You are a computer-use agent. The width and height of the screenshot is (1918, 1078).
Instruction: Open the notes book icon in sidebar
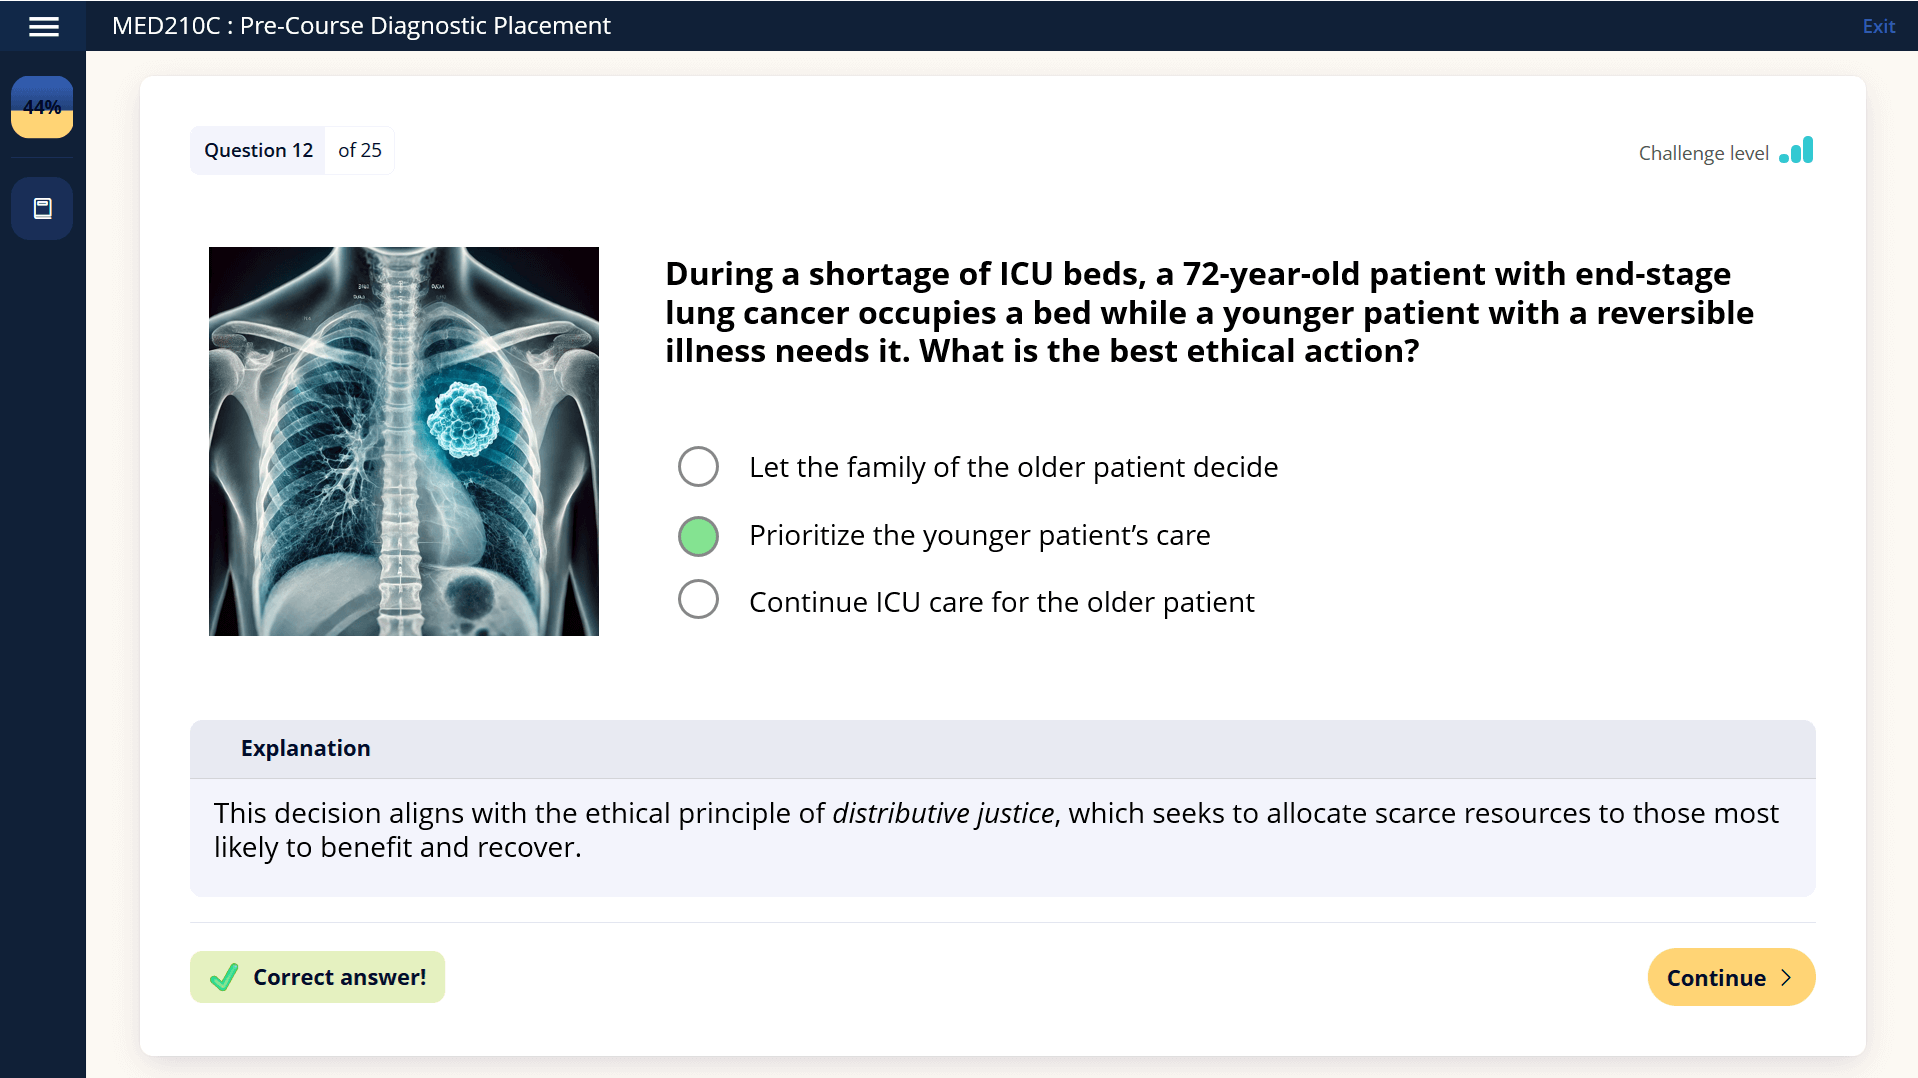pyautogui.click(x=42, y=209)
